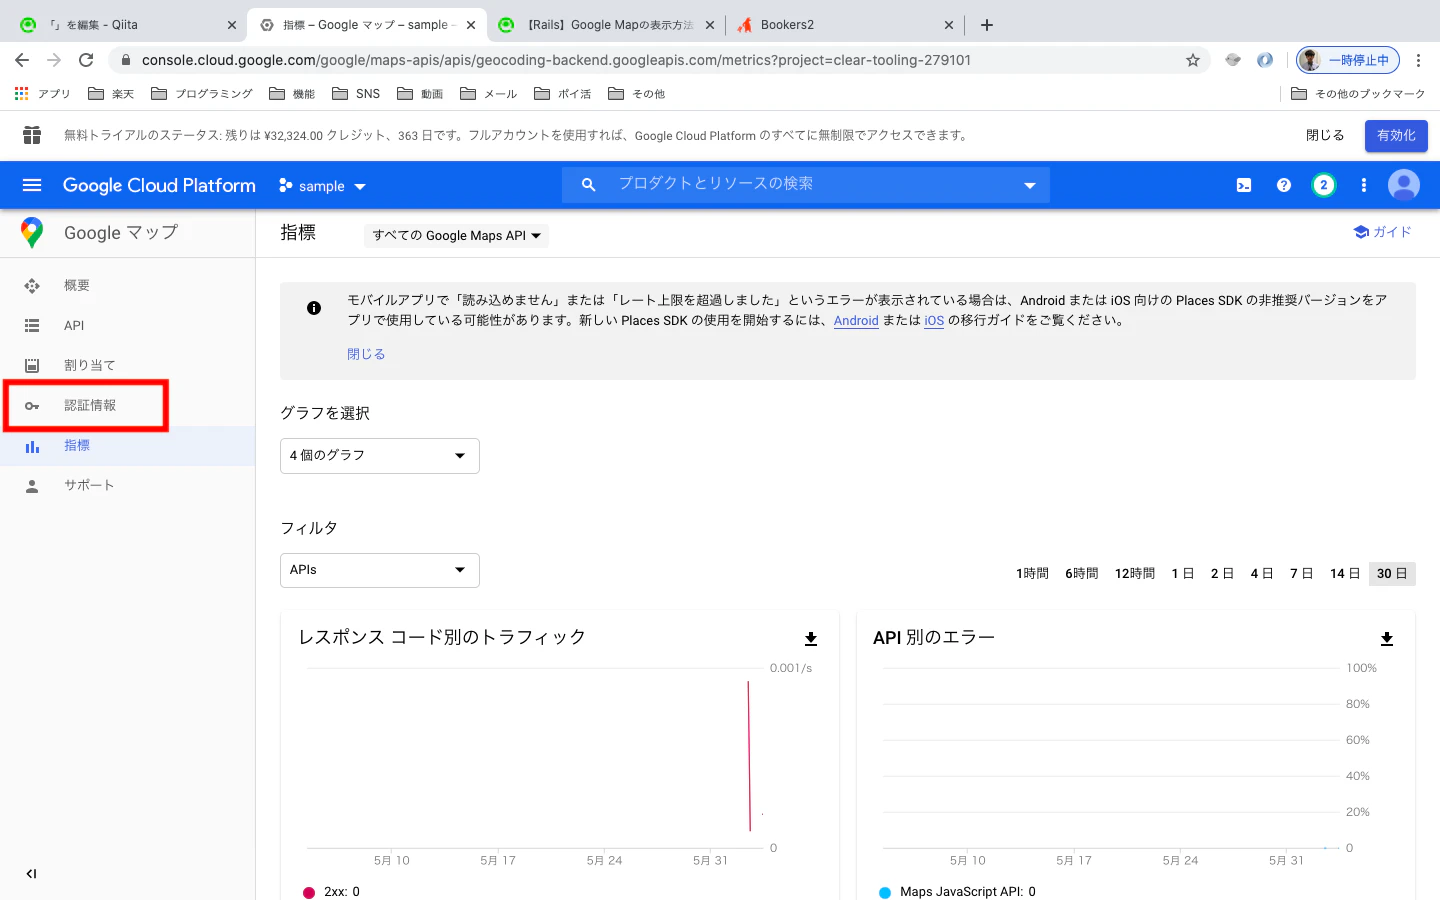Open the ガイド link

[1382, 232]
